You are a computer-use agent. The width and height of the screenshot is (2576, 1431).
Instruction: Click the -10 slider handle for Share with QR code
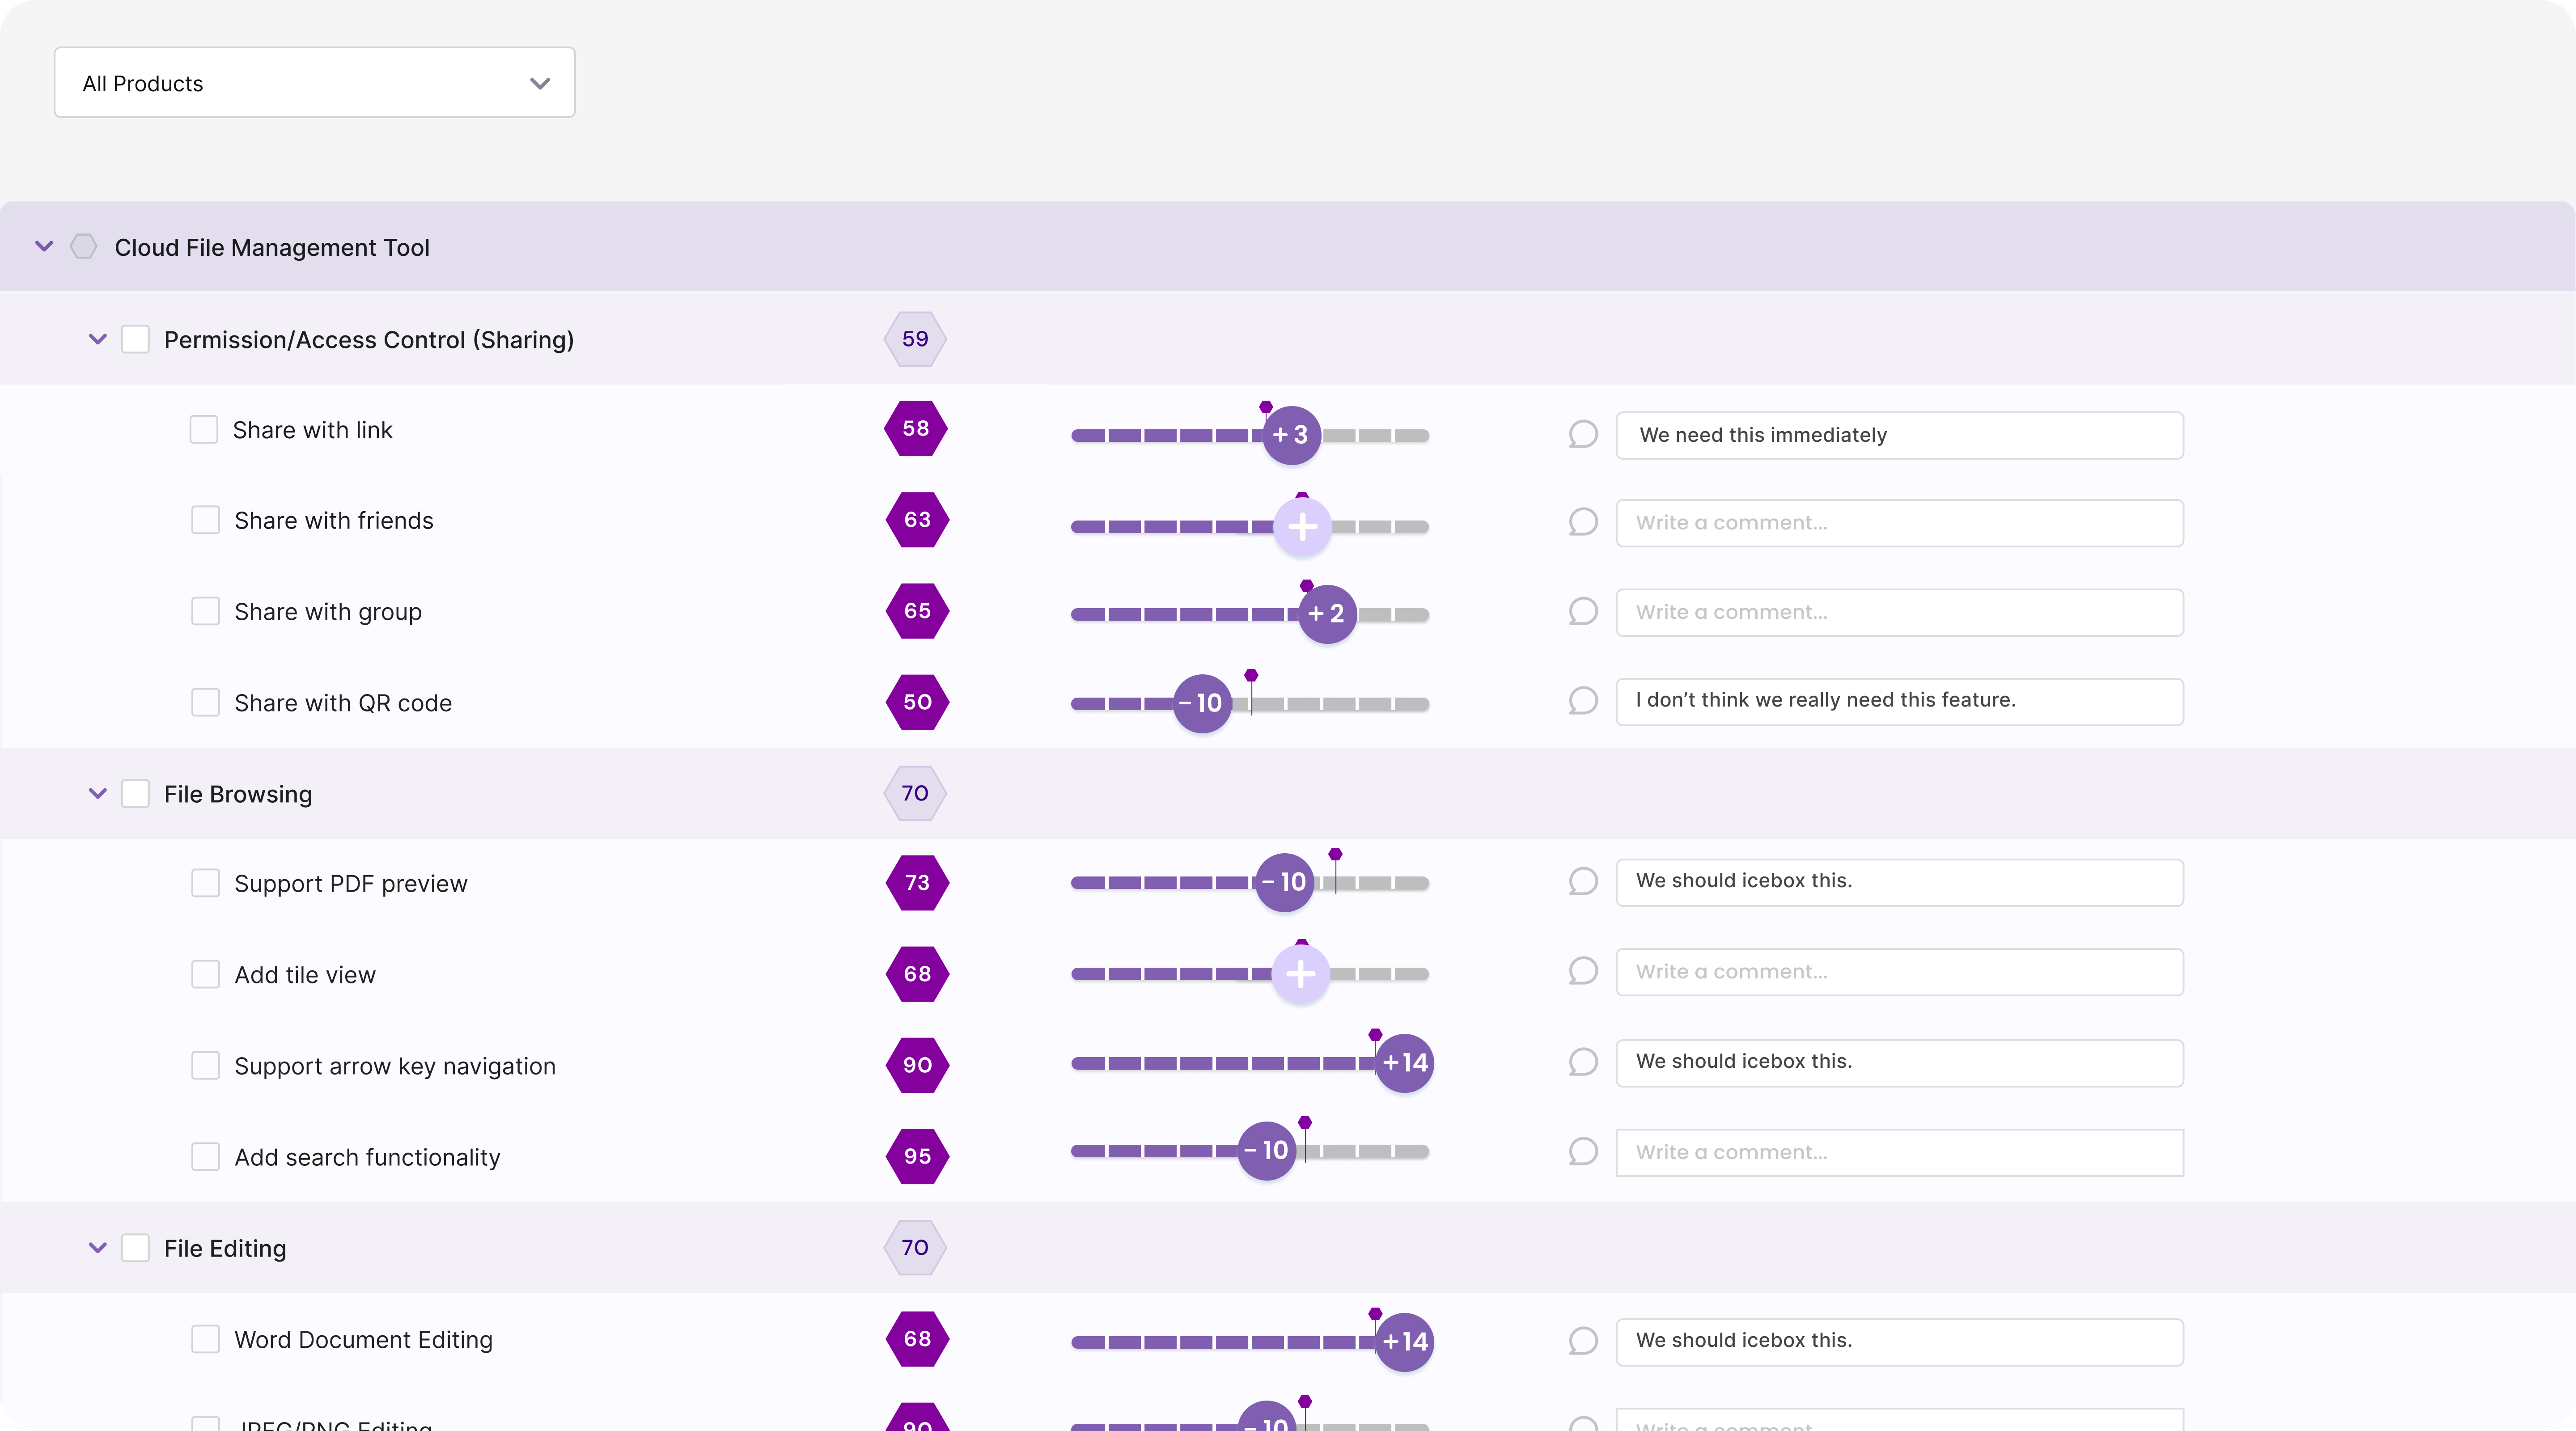coord(1202,703)
